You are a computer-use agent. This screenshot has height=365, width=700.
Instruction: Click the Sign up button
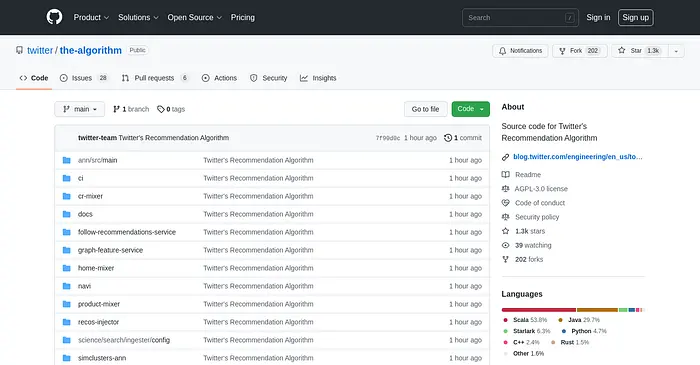[x=636, y=17]
